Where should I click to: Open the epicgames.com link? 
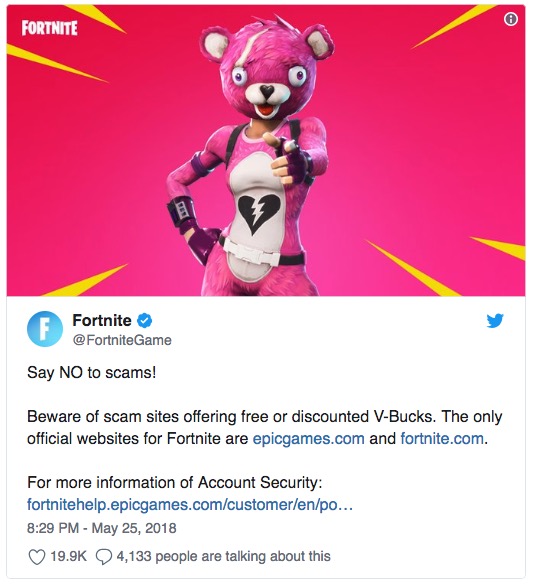[x=309, y=438]
